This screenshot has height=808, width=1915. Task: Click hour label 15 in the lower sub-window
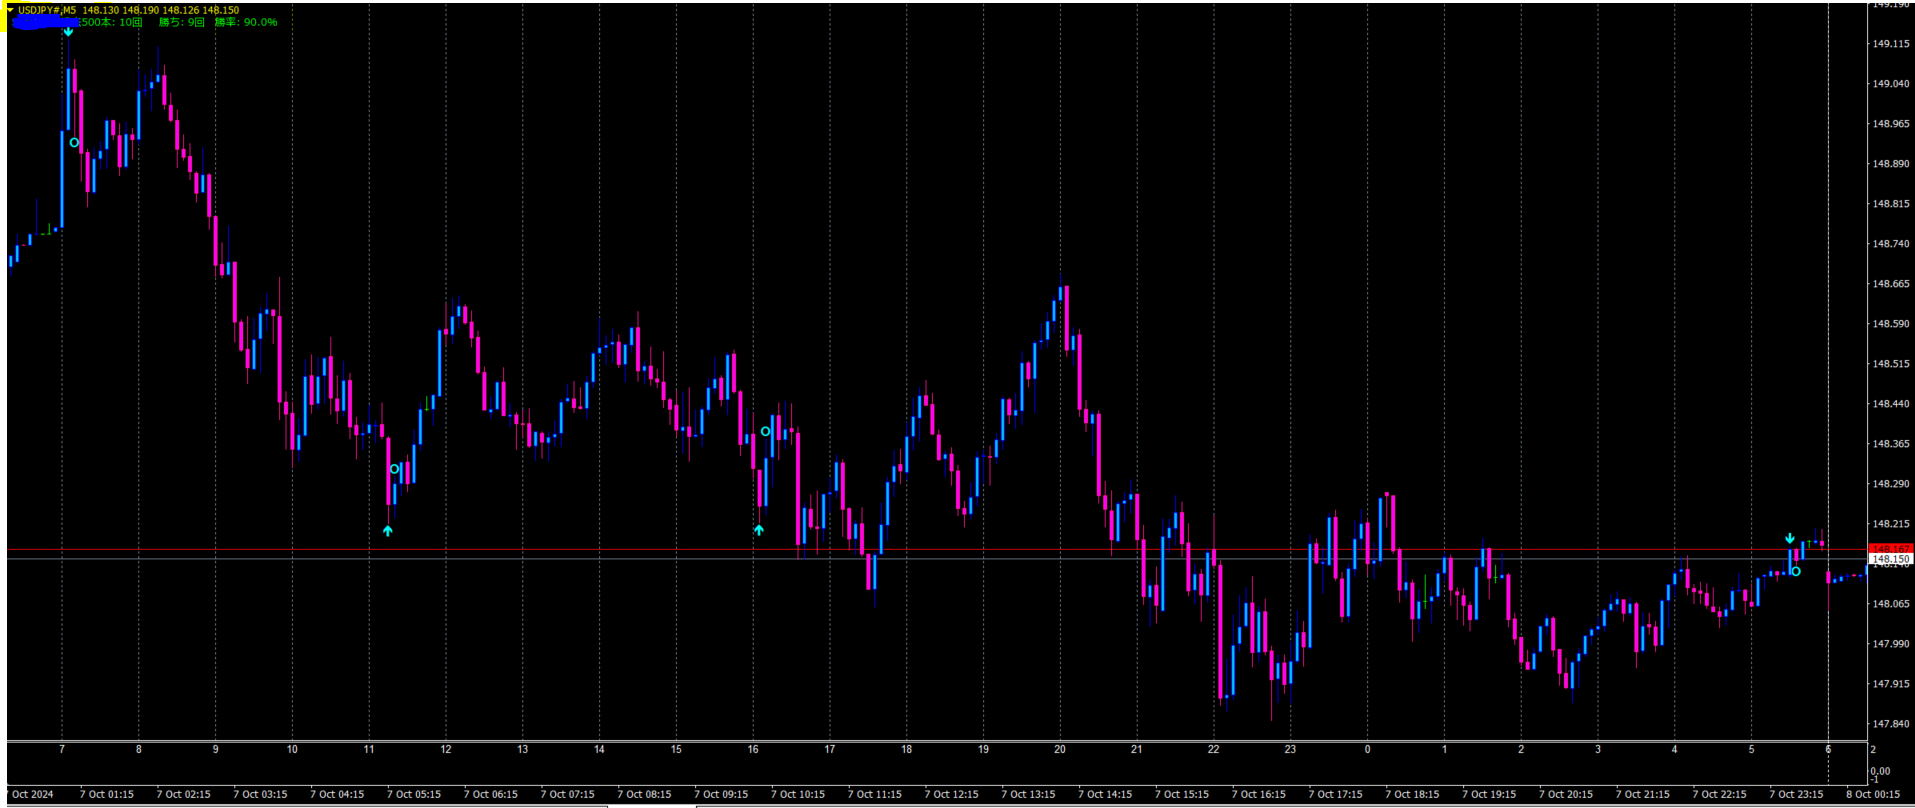[676, 749]
